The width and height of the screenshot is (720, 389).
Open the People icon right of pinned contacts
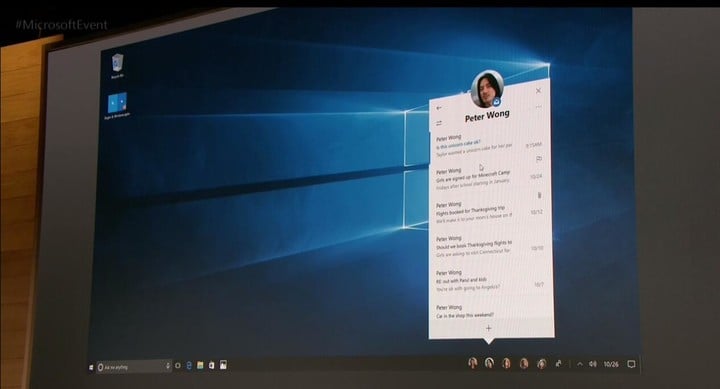point(559,364)
